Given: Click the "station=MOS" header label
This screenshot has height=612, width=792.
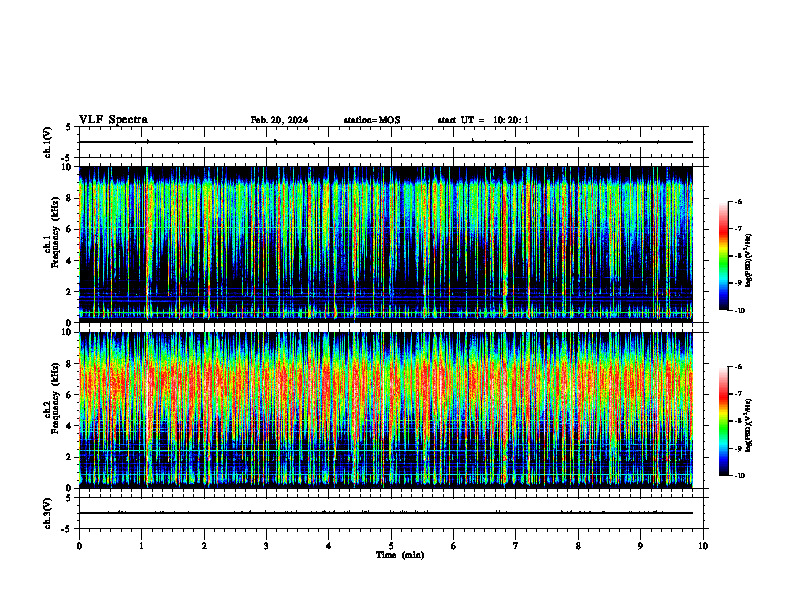Looking at the screenshot, I should 372,120.
